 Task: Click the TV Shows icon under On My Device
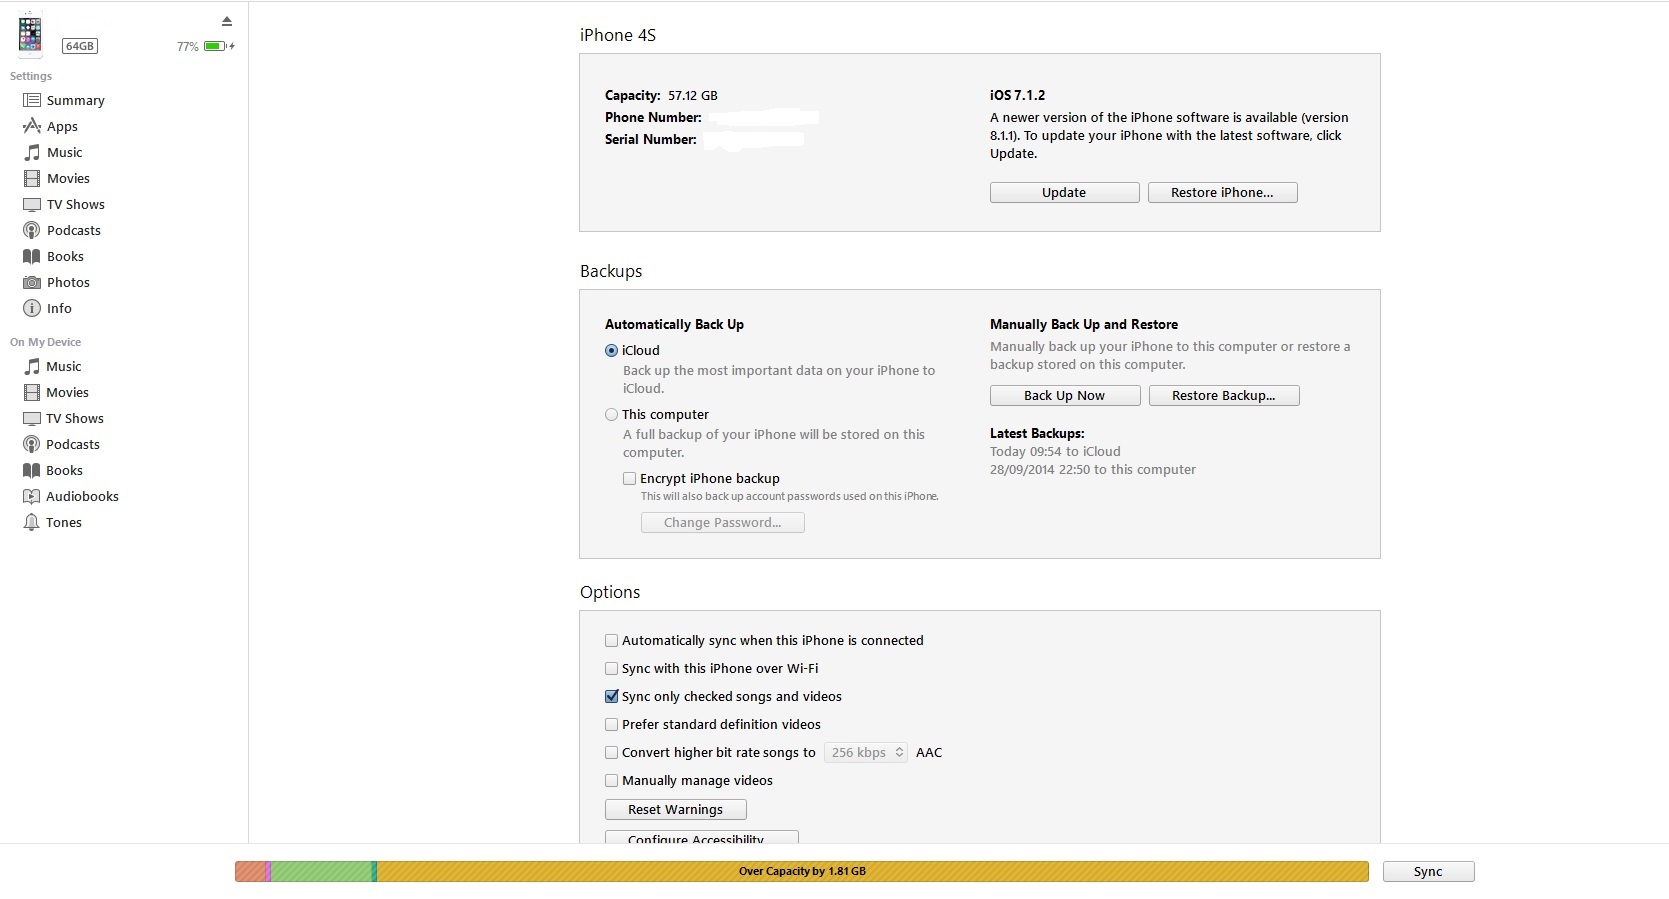tap(32, 418)
